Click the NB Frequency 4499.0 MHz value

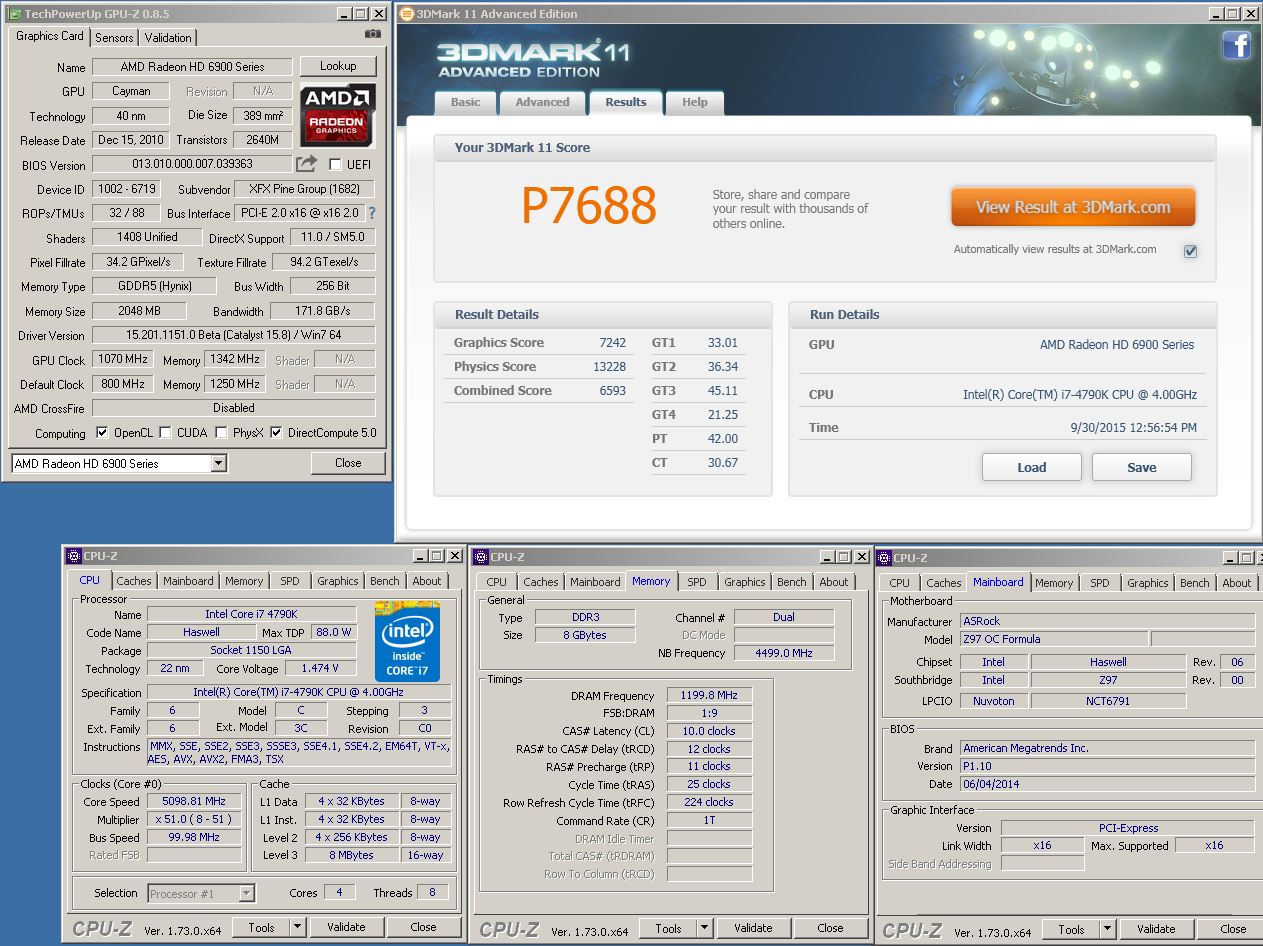click(x=783, y=653)
